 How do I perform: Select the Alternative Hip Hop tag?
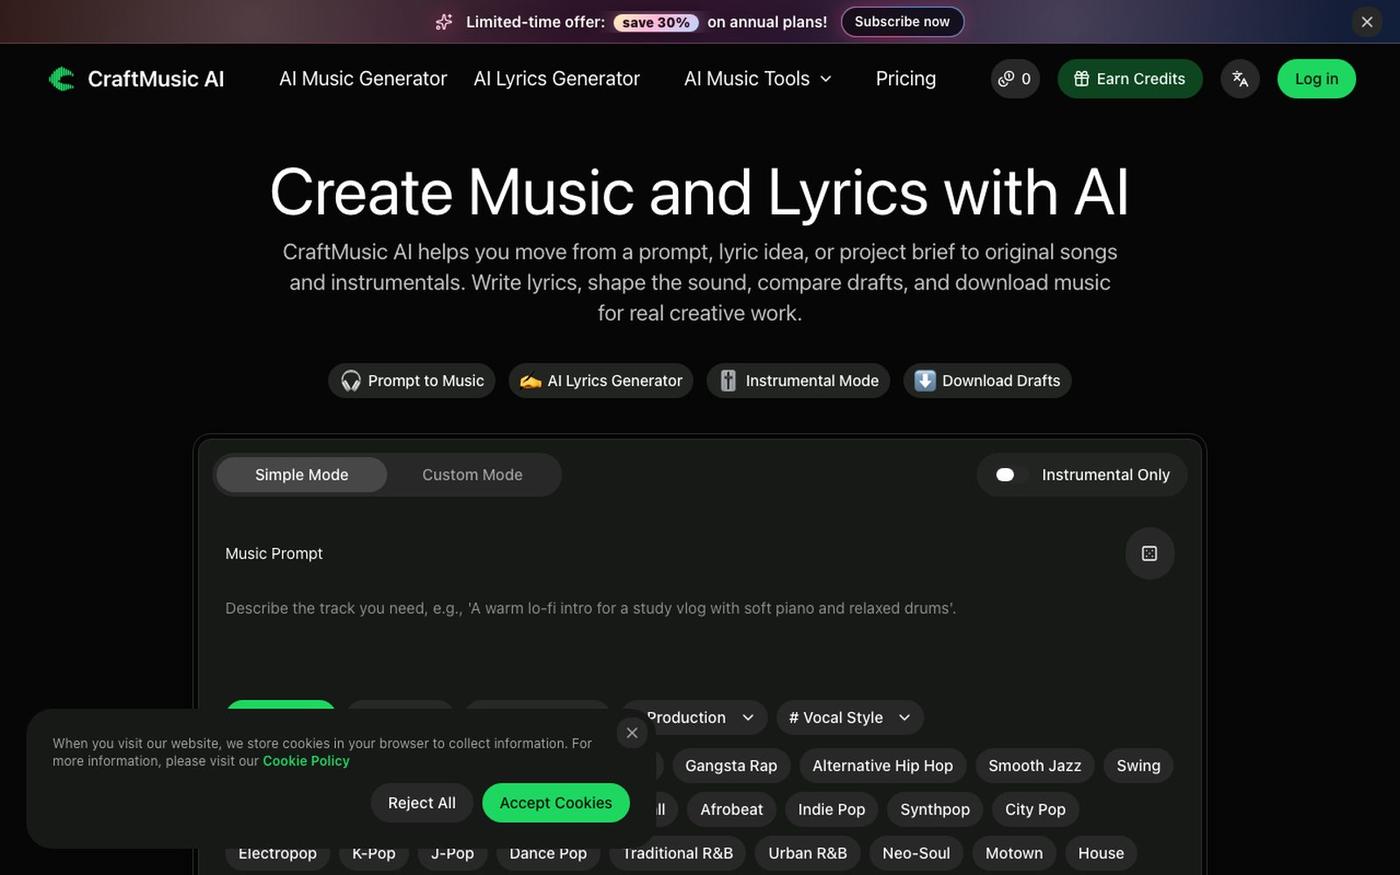[883, 766]
